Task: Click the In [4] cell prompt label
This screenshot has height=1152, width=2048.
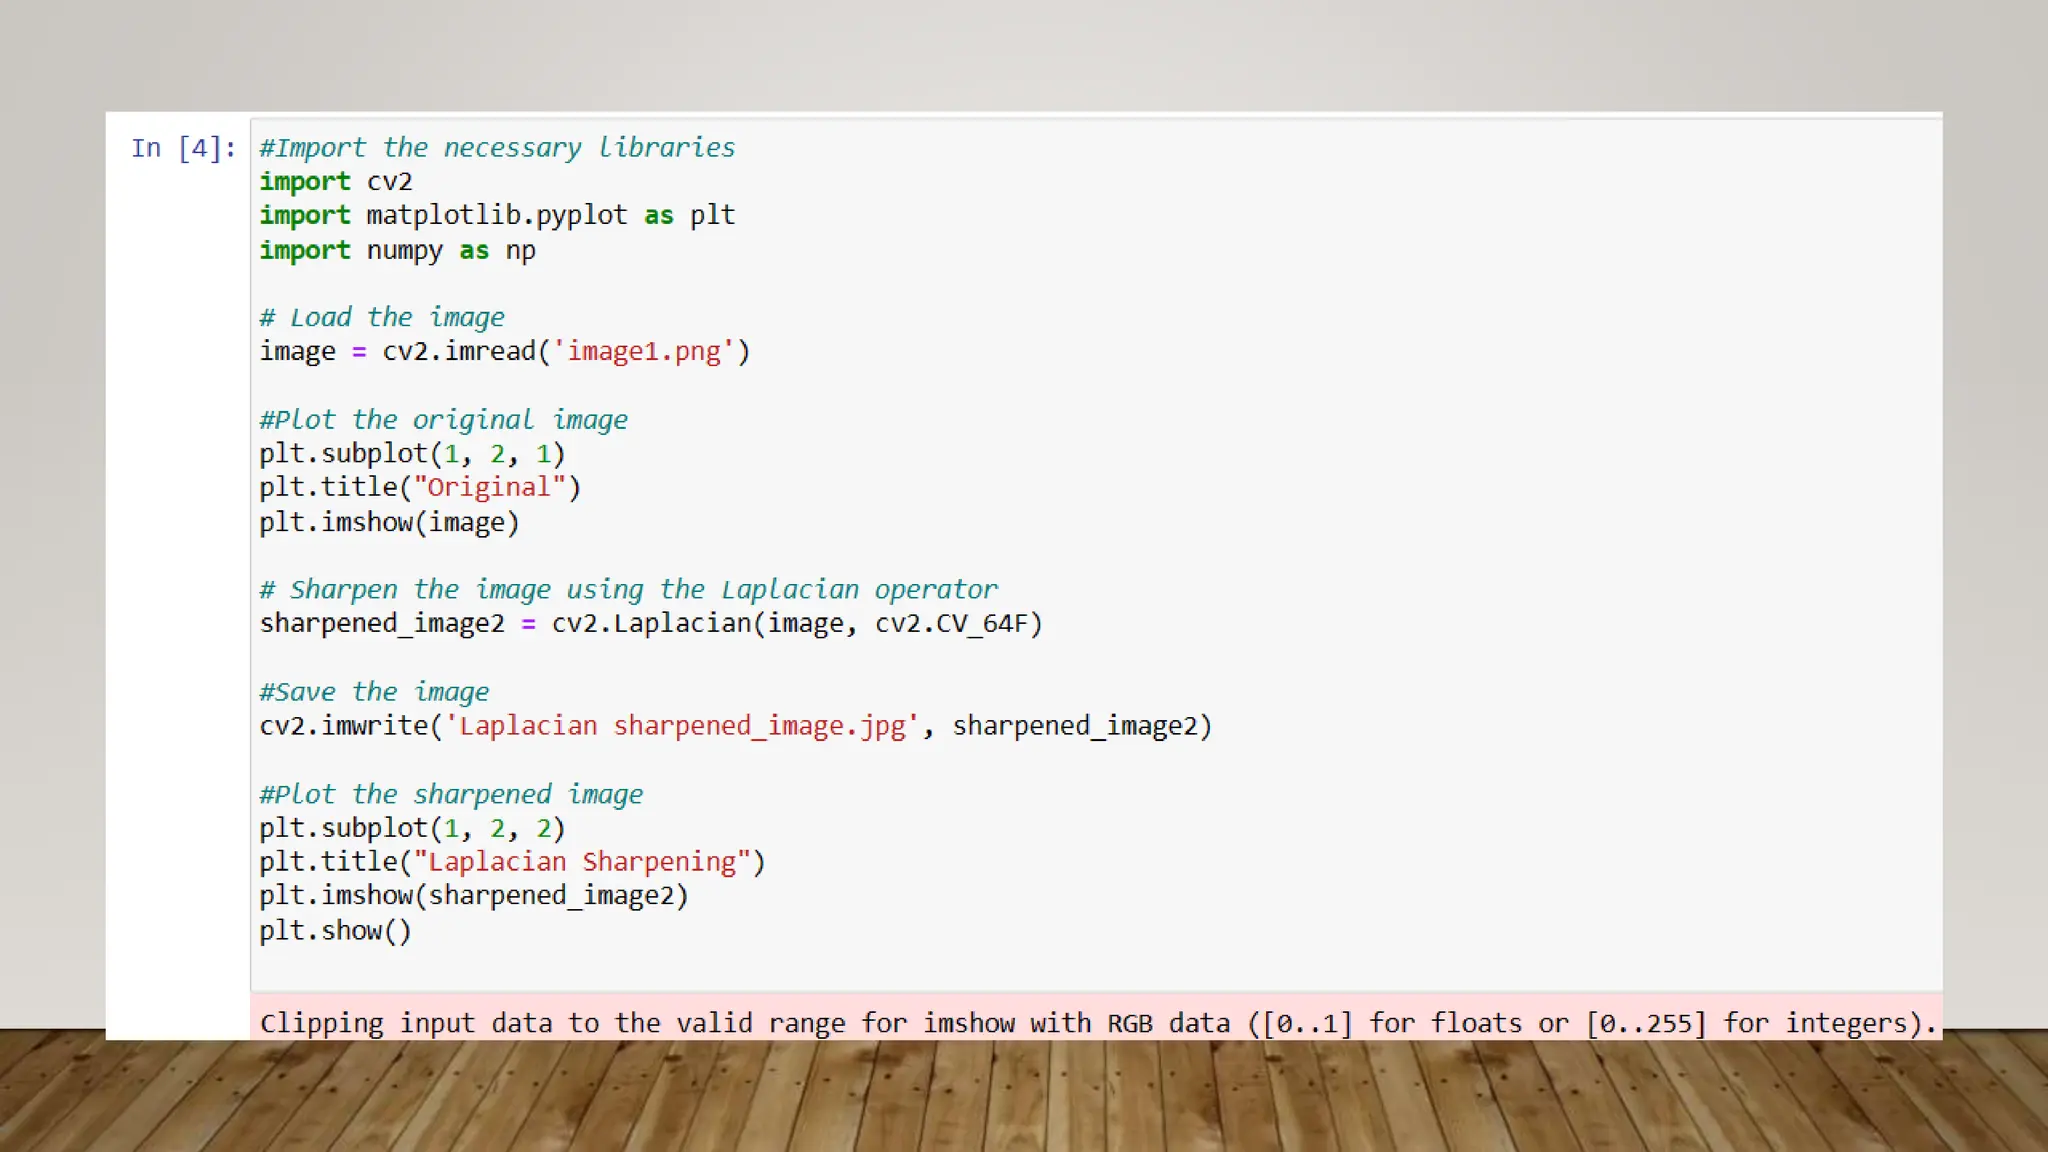Action: tap(183, 149)
